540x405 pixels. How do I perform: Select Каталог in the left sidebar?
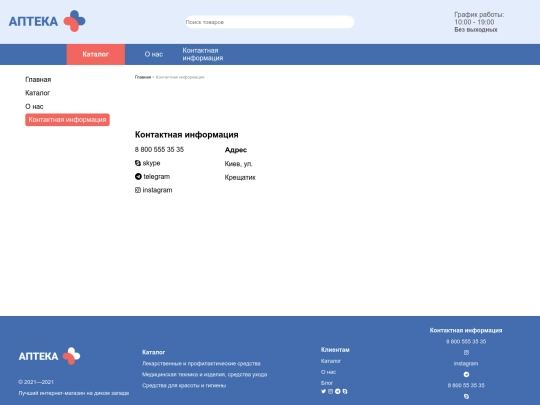coord(38,93)
